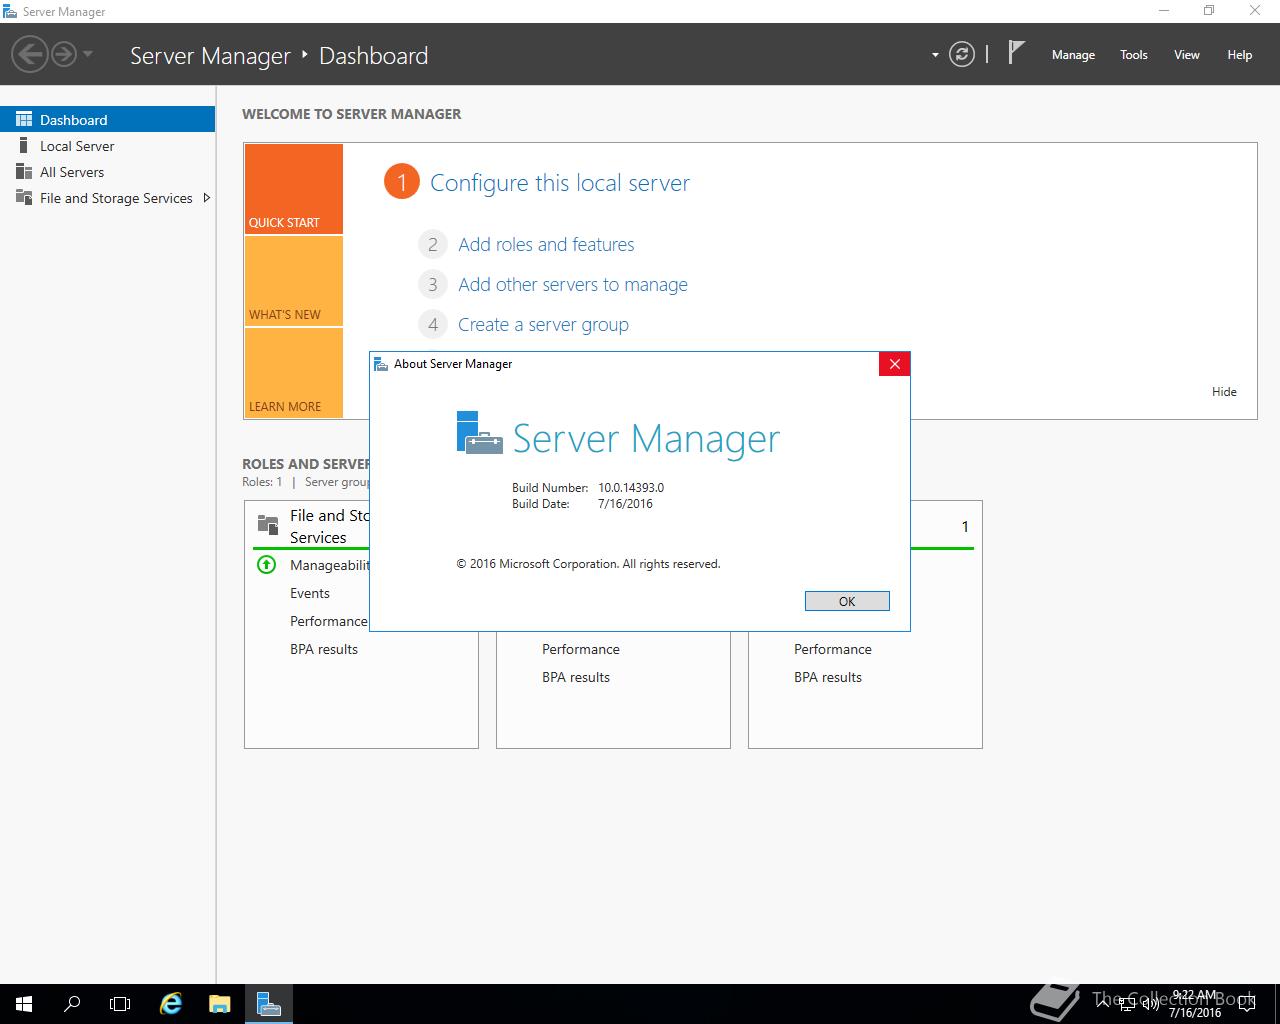Open Performance in the middle tile
The height and width of the screenshot is (1024, 1280).
pos(581,649)
